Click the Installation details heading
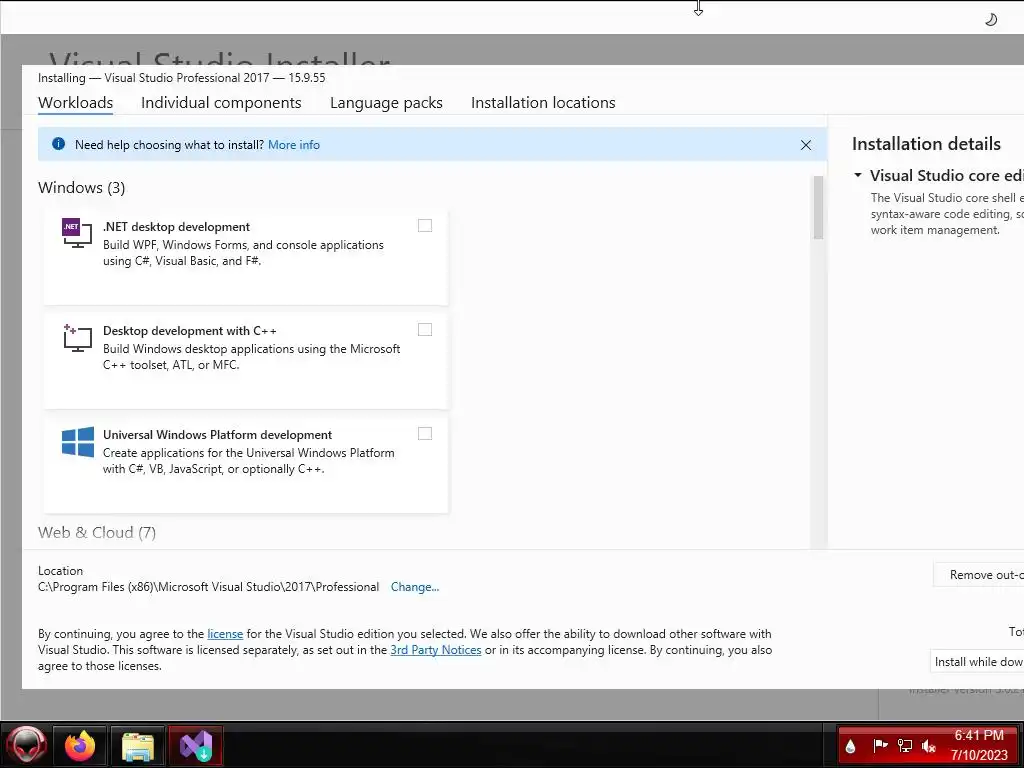The width and height of the screenshot is (1024, 768). coord(926,144)
